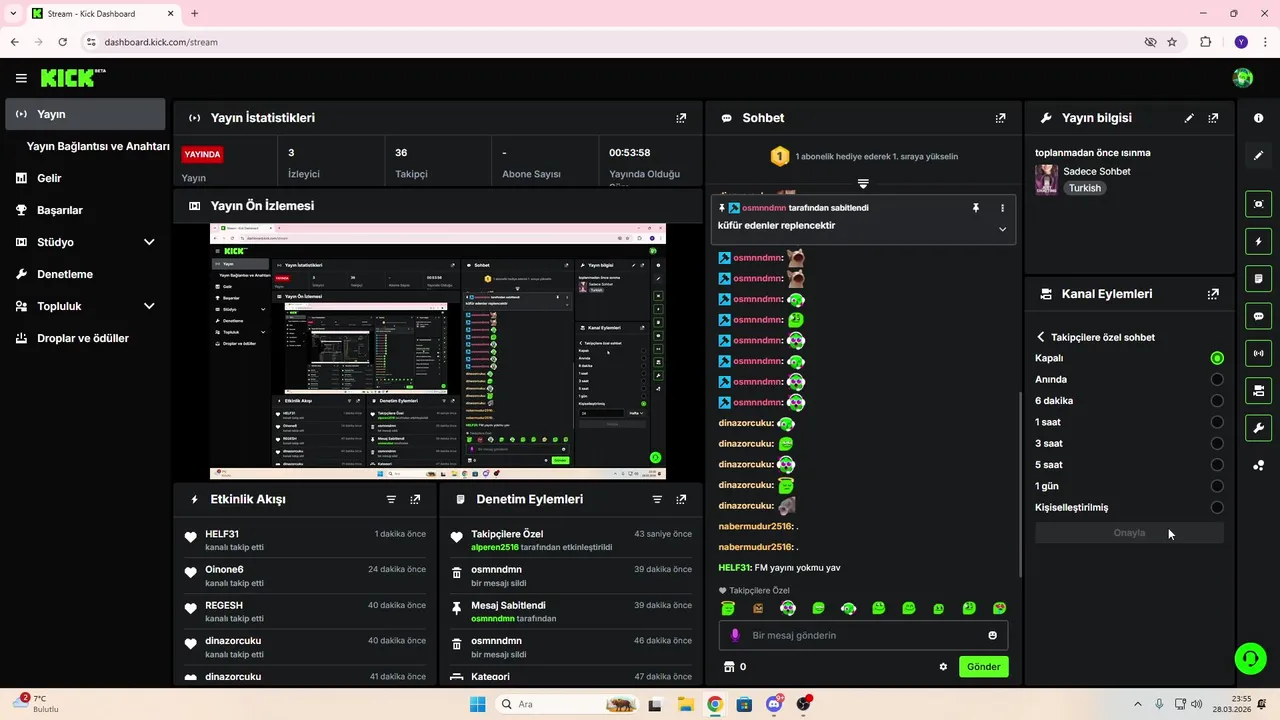Open Yayın in the left sidebar
Viewport: 1280px width, 720px height.
click(x=85, y=114)
